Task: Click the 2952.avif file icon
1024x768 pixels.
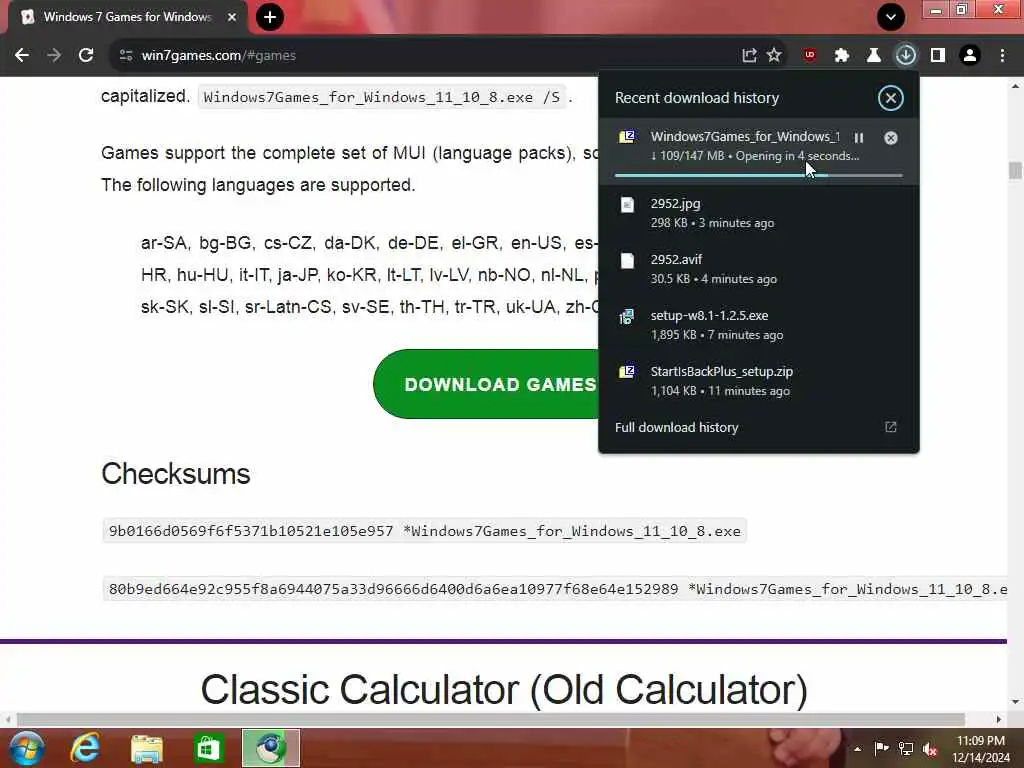Action: [x=627, y=261]
